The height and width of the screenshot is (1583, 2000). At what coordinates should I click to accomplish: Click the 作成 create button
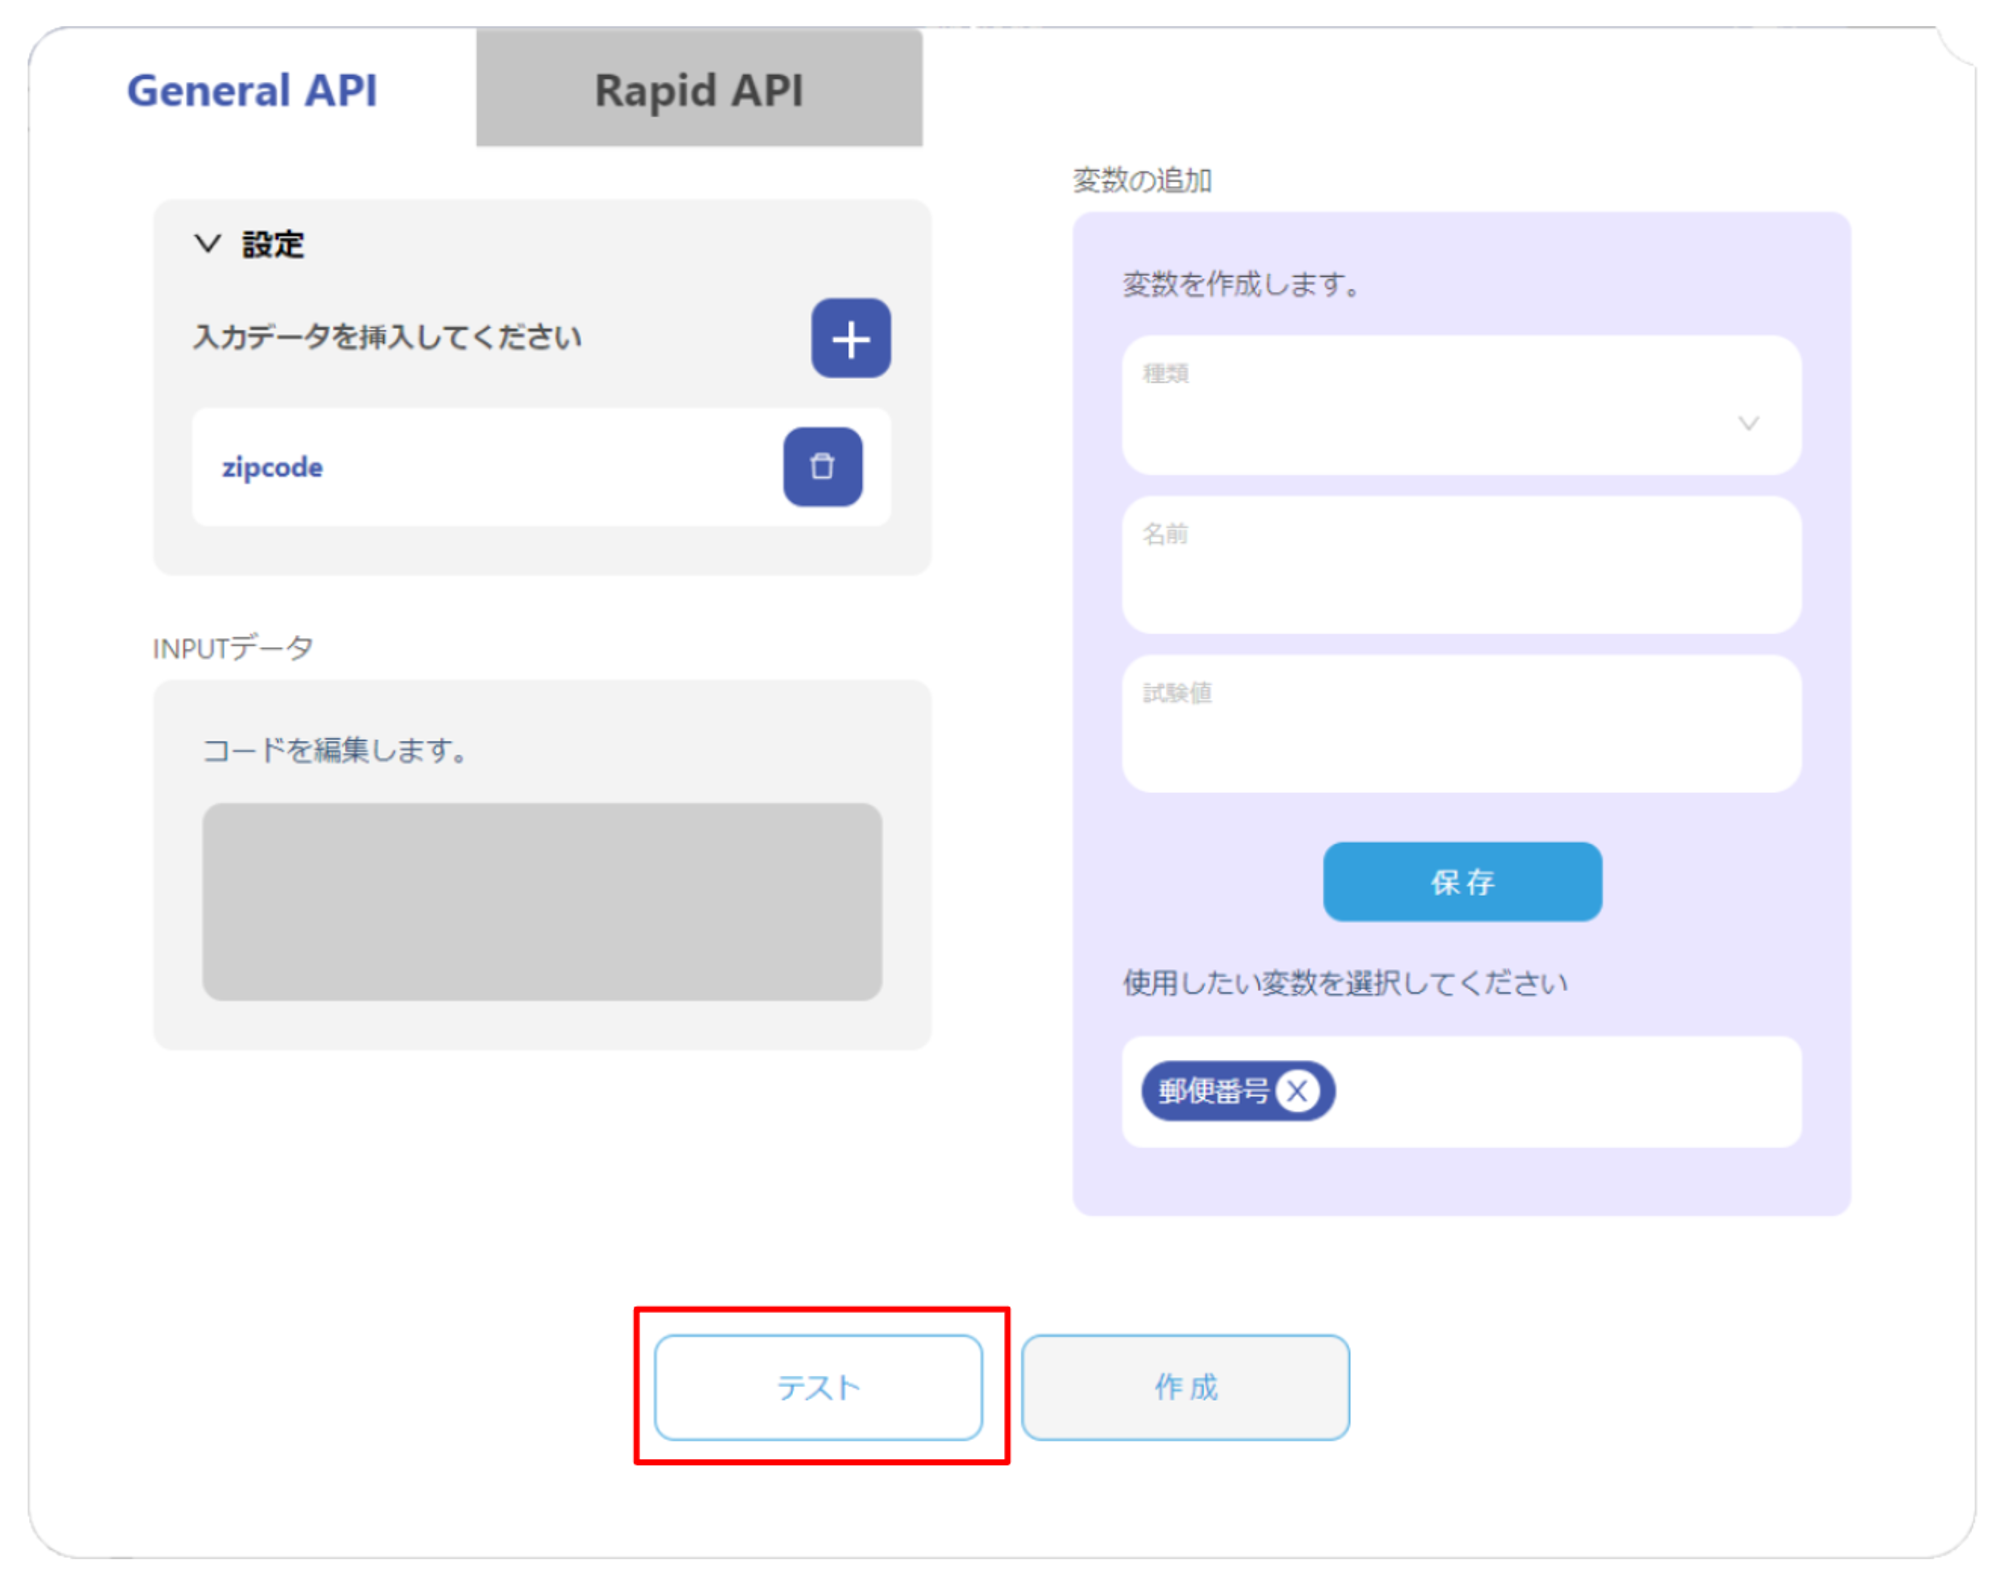point(1185,1387)
